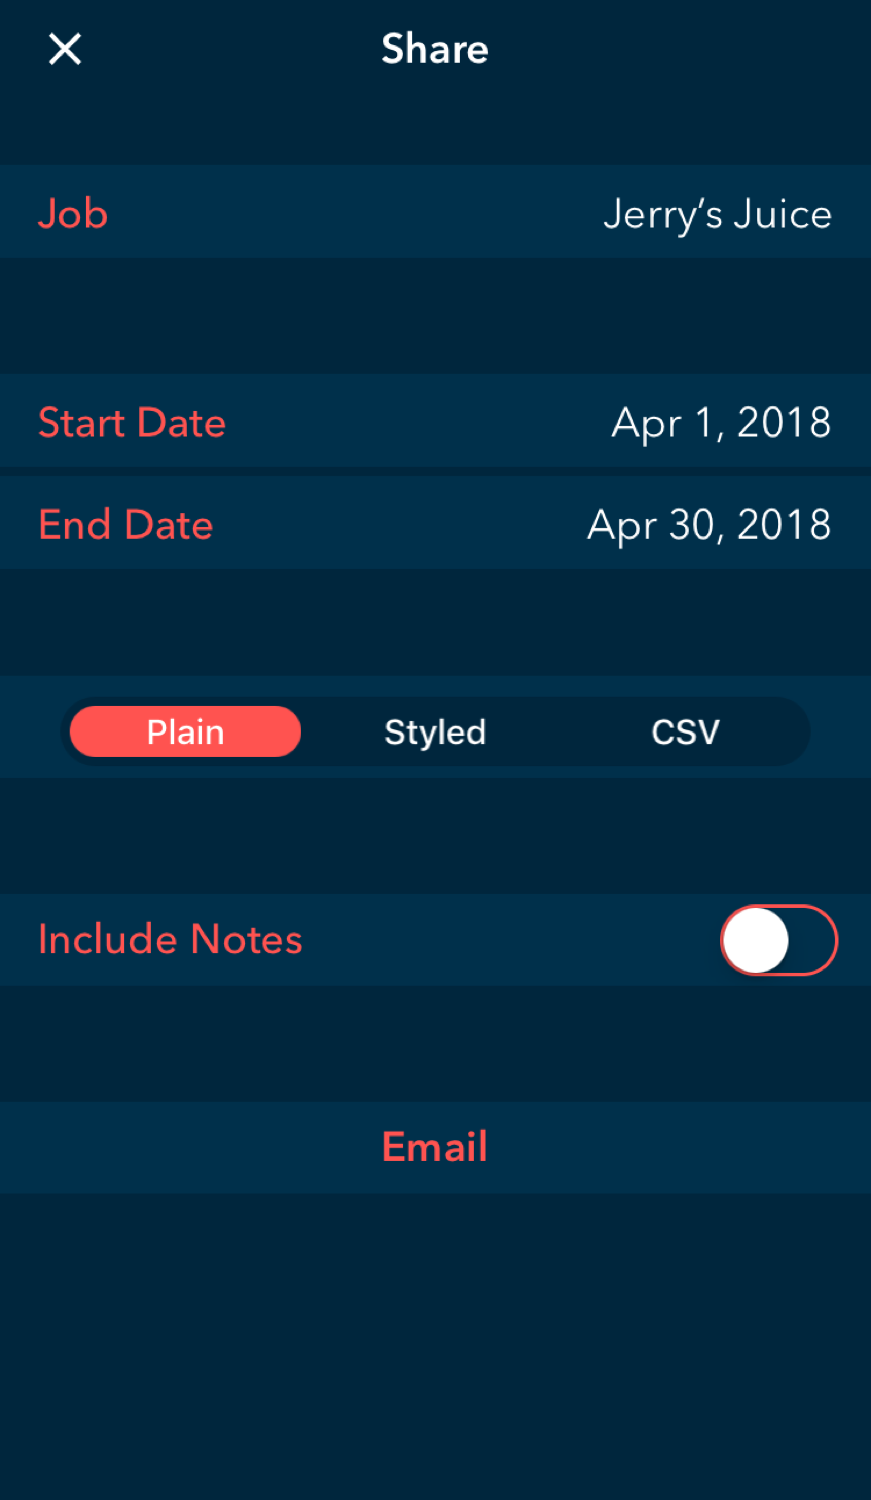Screen dimensions: 871x1500
Task: Toggle the Include Notes switch
Action: click(x=778, y=940)
